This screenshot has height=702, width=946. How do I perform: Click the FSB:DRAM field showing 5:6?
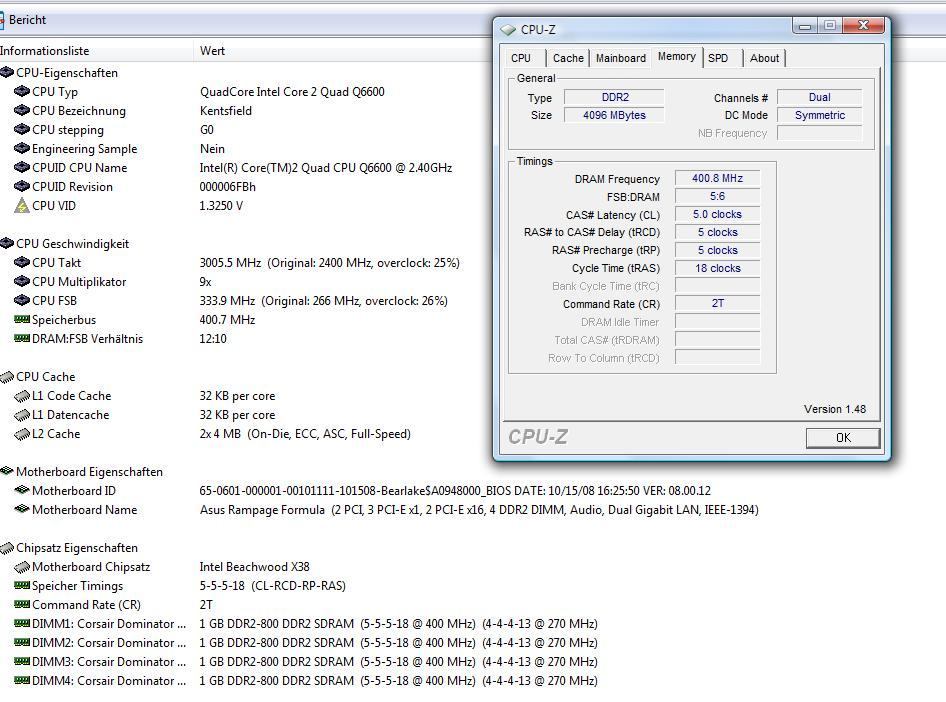click(717, 197)
